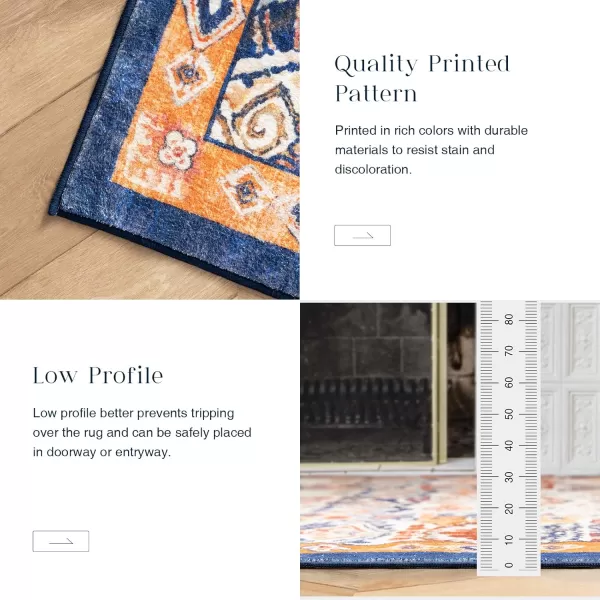The height and width of the screenshot is (600, 600).
Task: Select the Low Profile heading
Action: coord(98,375)
